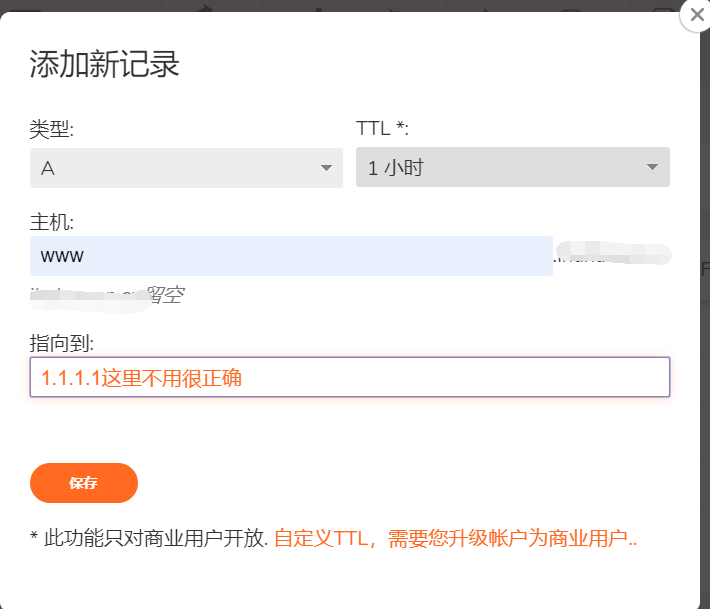
Task: Click the 主机 field containing www
Action: 291,256
